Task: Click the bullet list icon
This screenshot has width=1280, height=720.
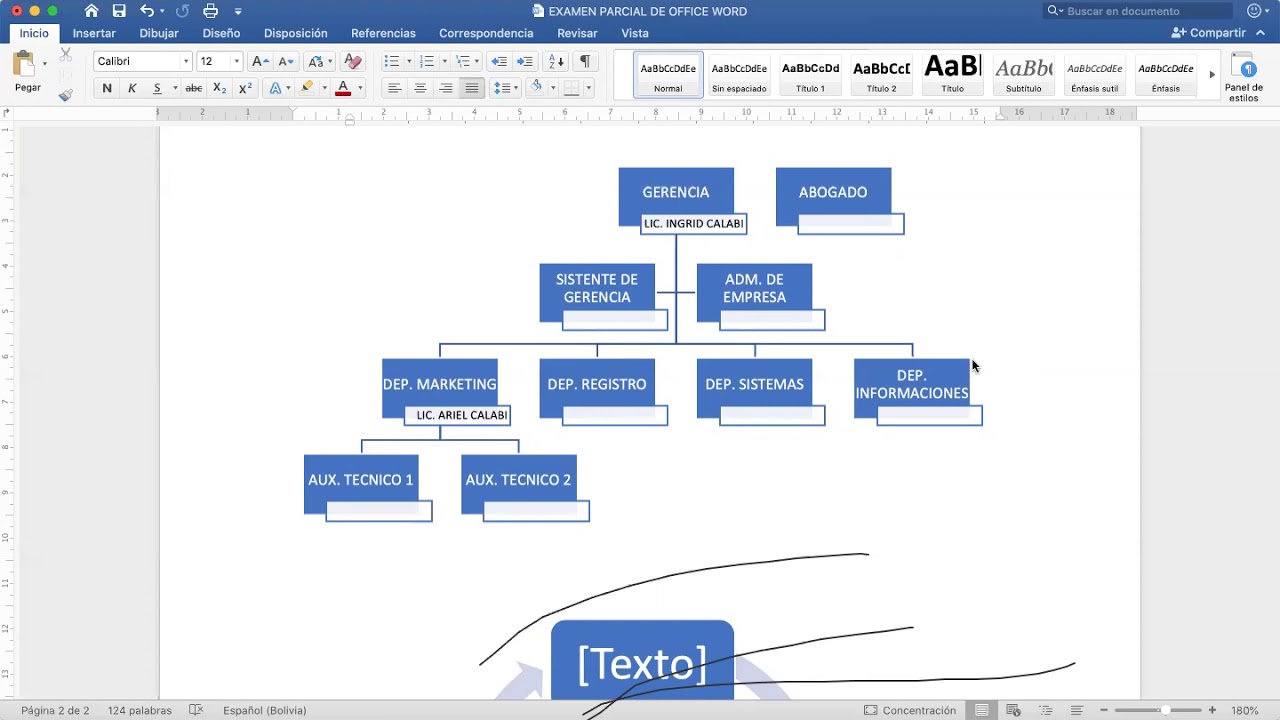Action: [392, 61]
